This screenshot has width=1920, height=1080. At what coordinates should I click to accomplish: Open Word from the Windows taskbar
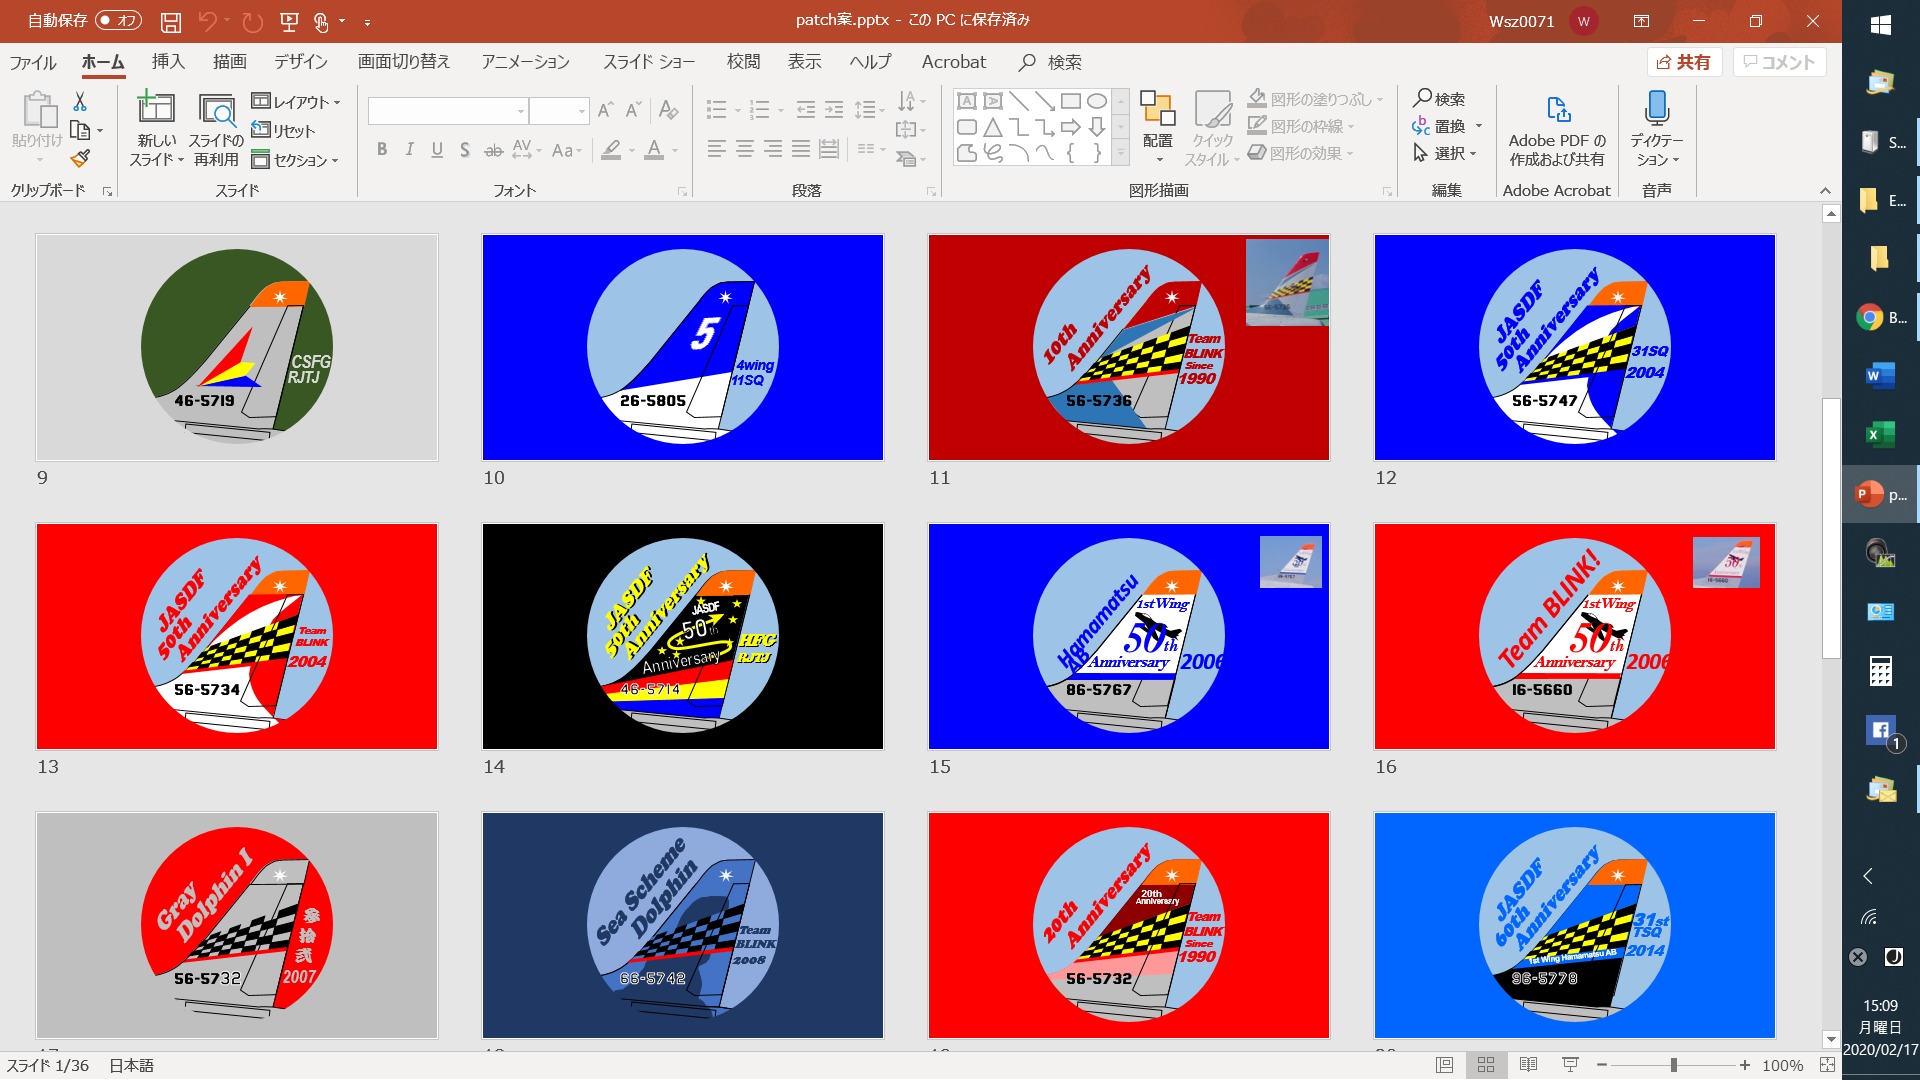click(1881, 376)
